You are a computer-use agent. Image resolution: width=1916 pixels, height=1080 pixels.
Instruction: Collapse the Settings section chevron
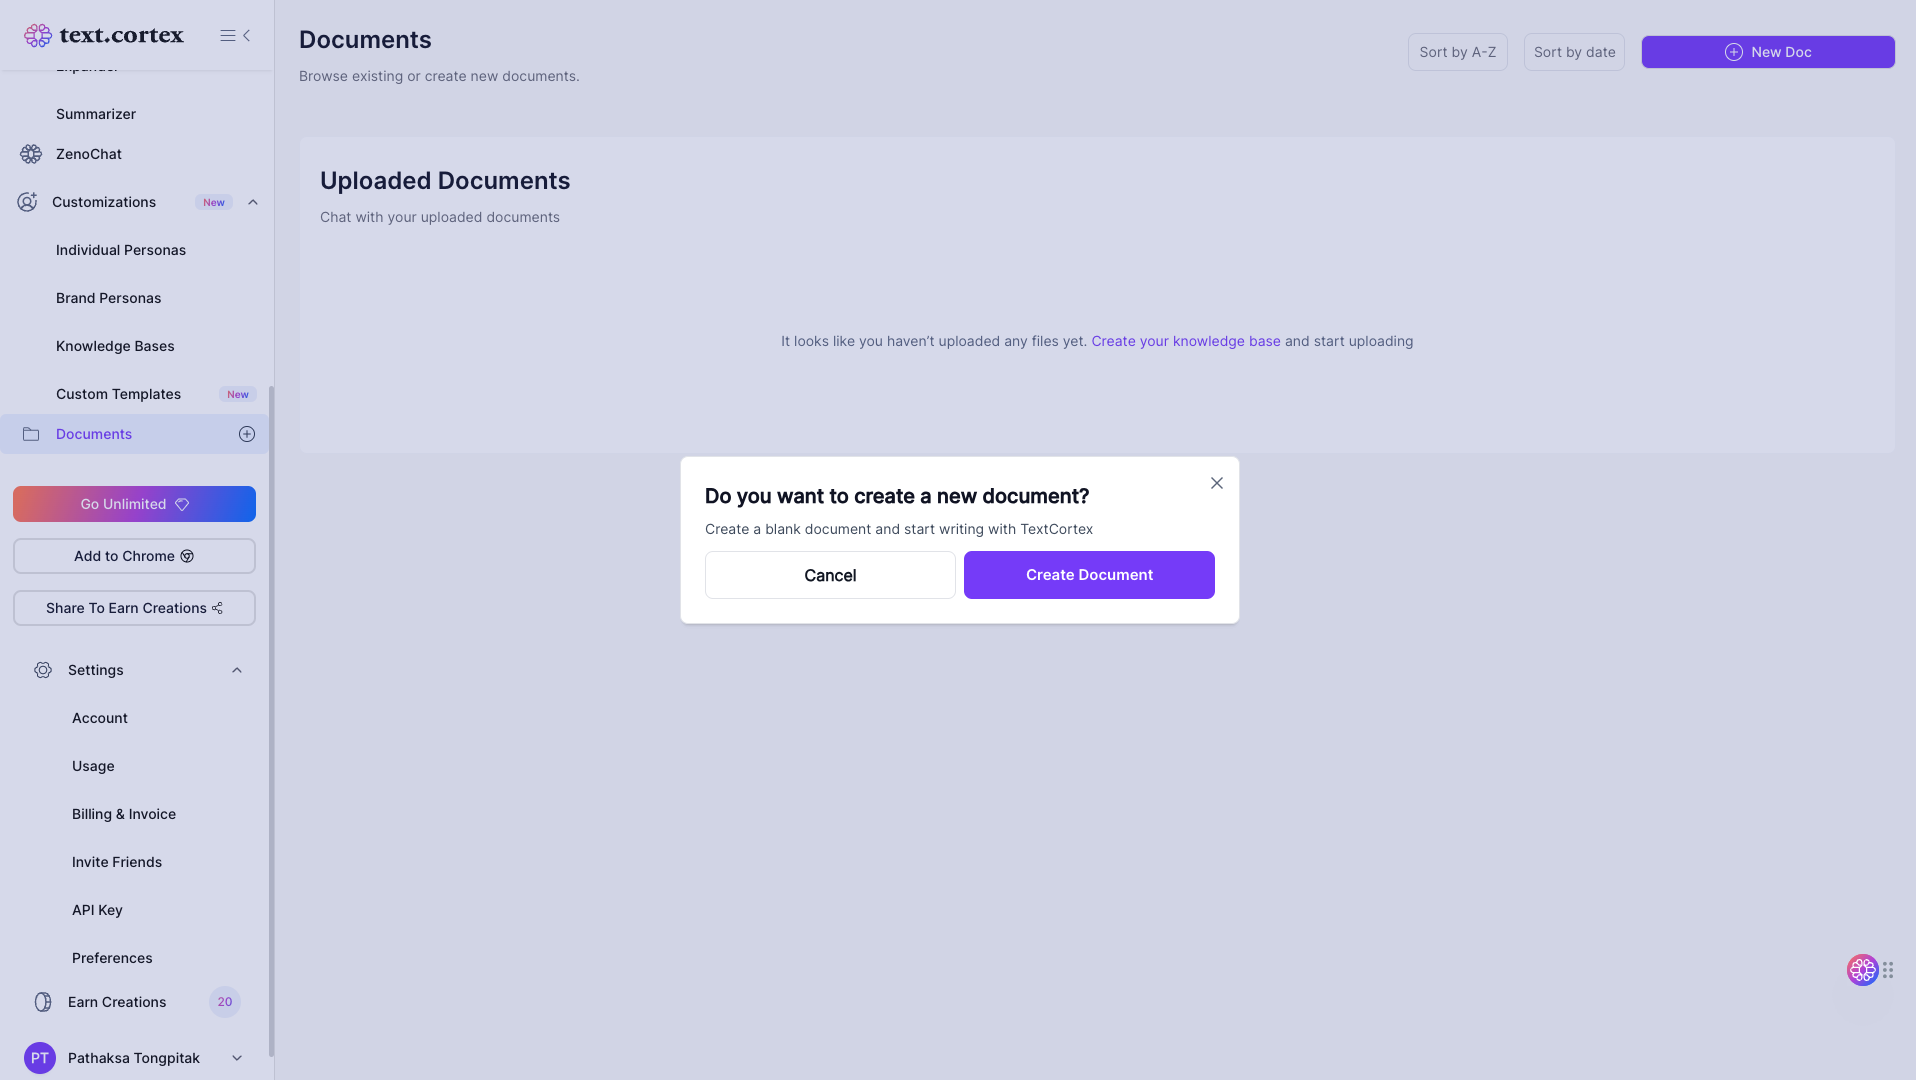coord(237,670)
